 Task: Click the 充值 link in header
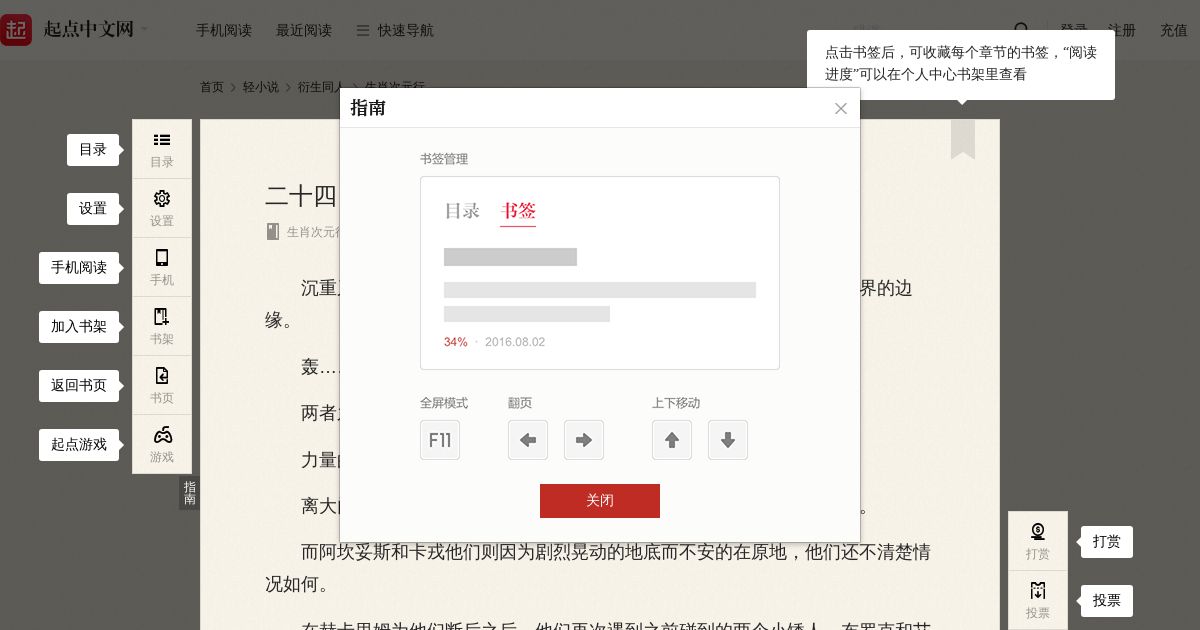(1174, 31)
